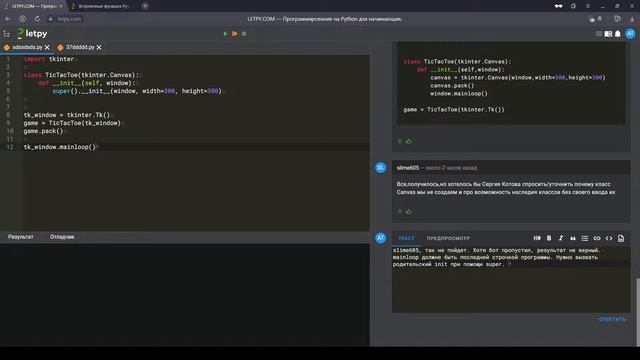The height and width of the screenshot is (360, 640).
Task: Apply italic formatting in comment editor
Action: [x=561, y=238]
